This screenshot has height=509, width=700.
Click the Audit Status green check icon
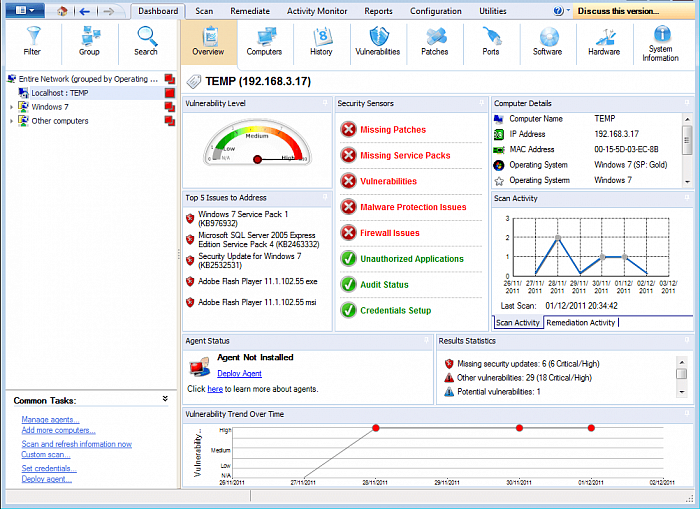[x=349, y=284]
